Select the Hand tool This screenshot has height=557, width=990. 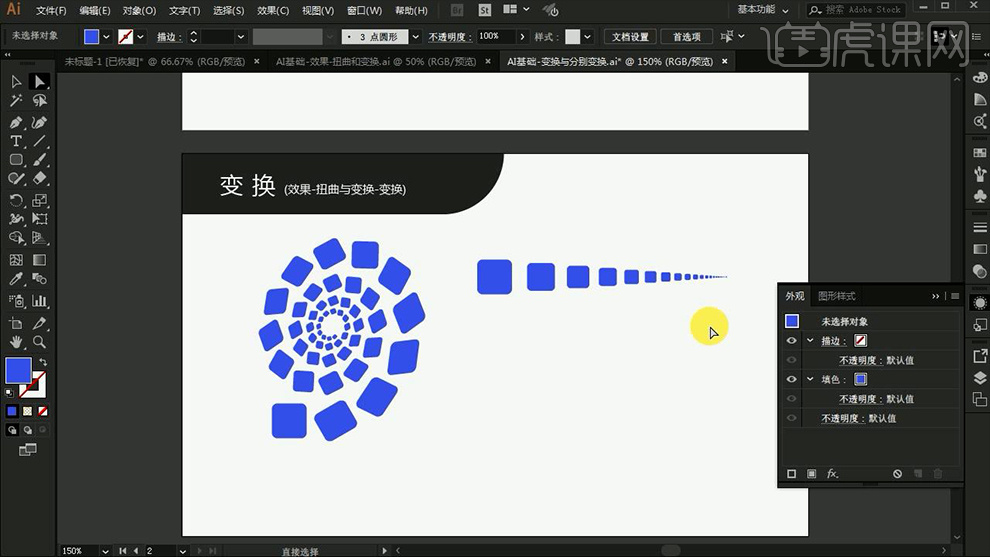[x=16, y=342]
